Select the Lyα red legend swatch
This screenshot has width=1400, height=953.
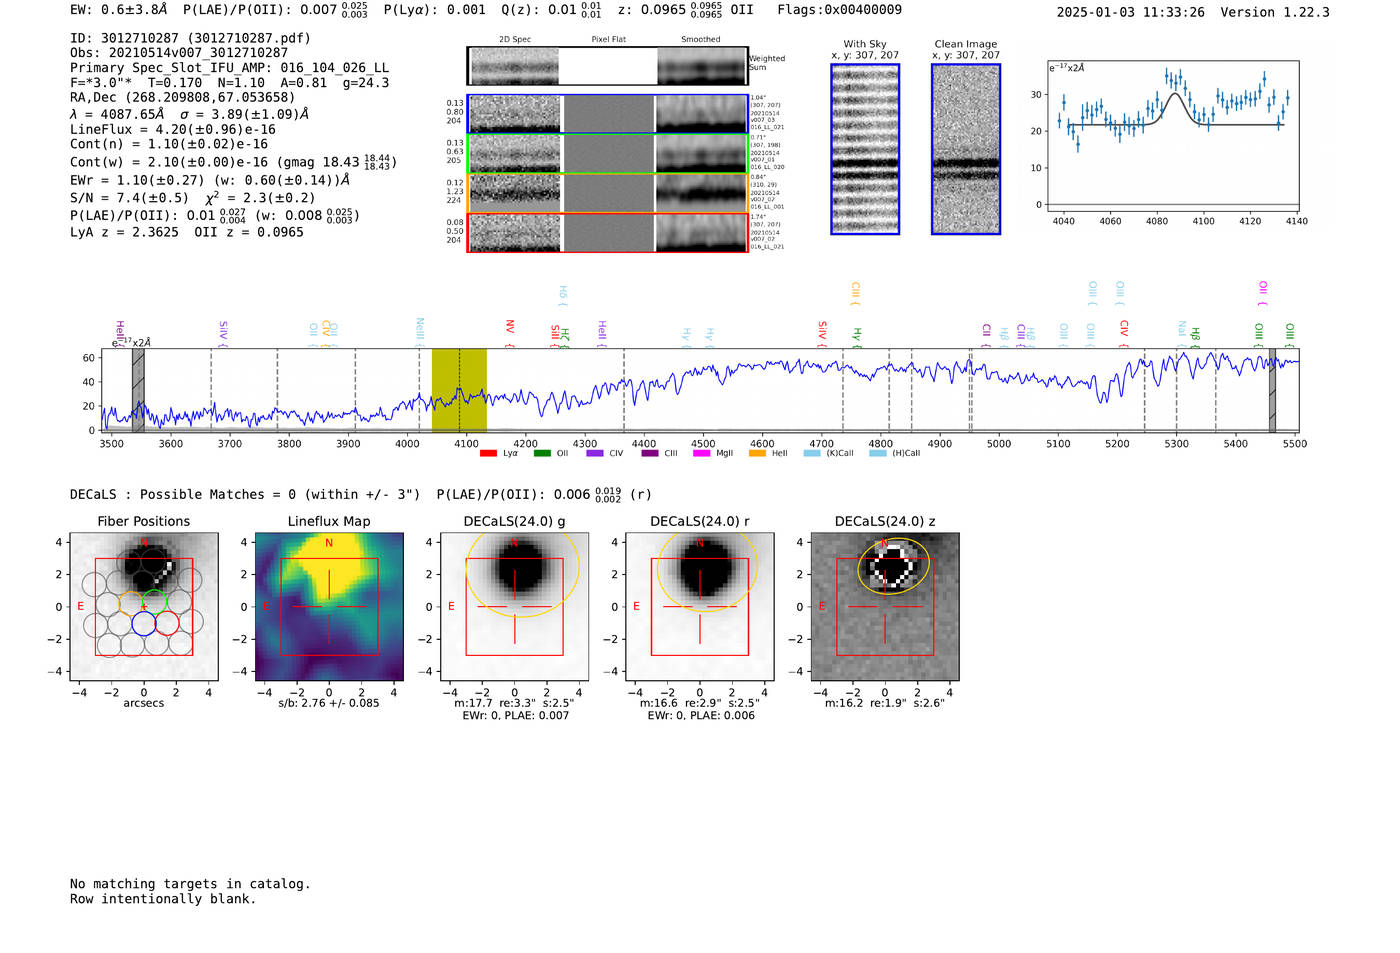(488, 453)
